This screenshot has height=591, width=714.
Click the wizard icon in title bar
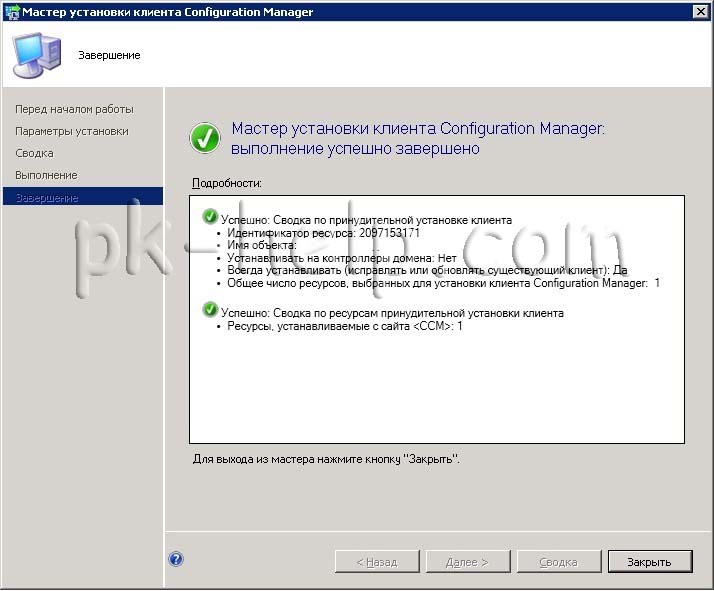12,11
